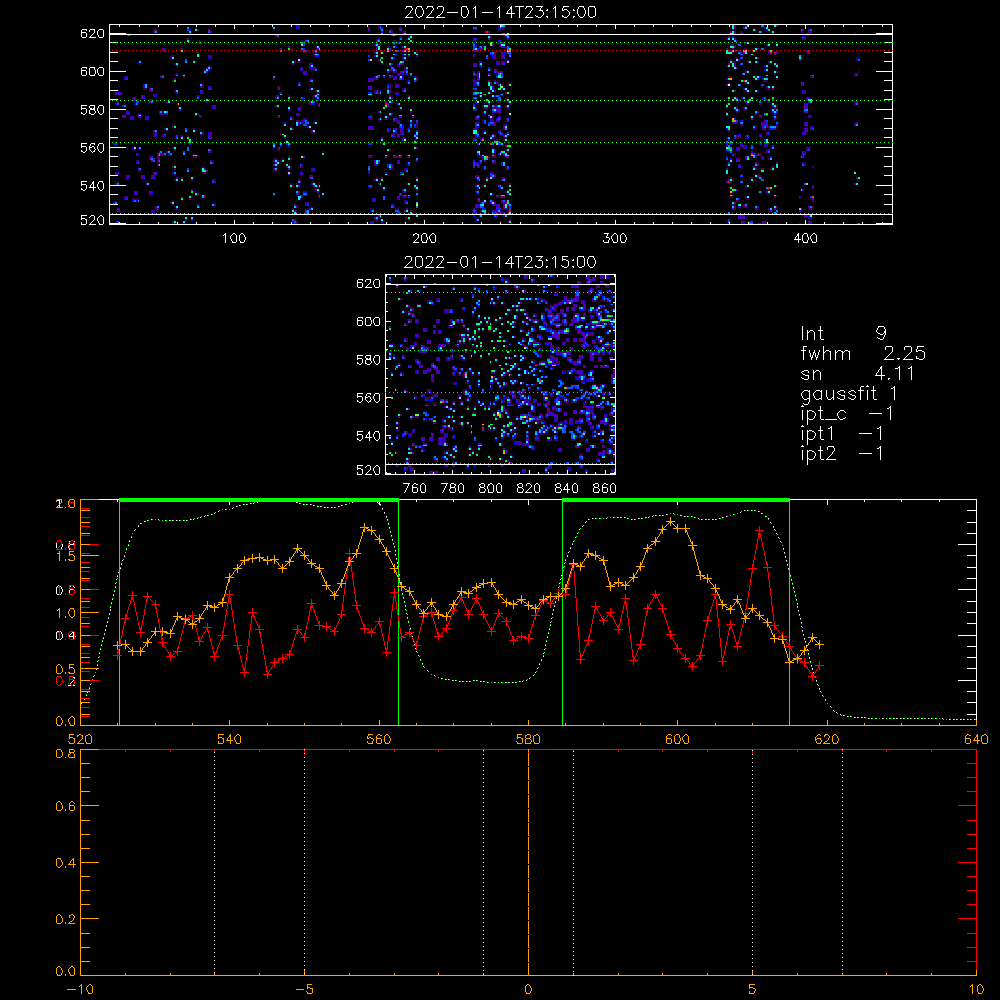Click x-axis label 820 on middle plot
This screenshot has width=1000, height=1000.
tap(528, 489)
